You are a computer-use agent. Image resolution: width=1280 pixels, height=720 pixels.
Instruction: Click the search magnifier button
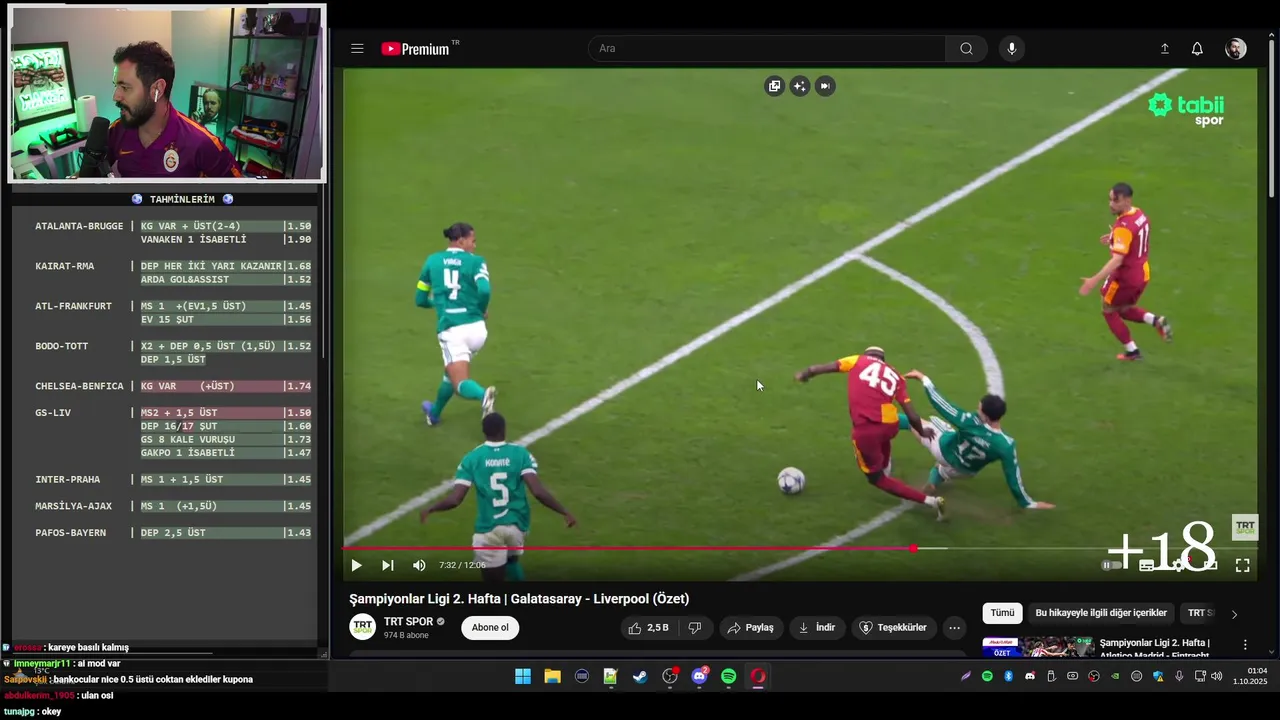pos(966,48)
